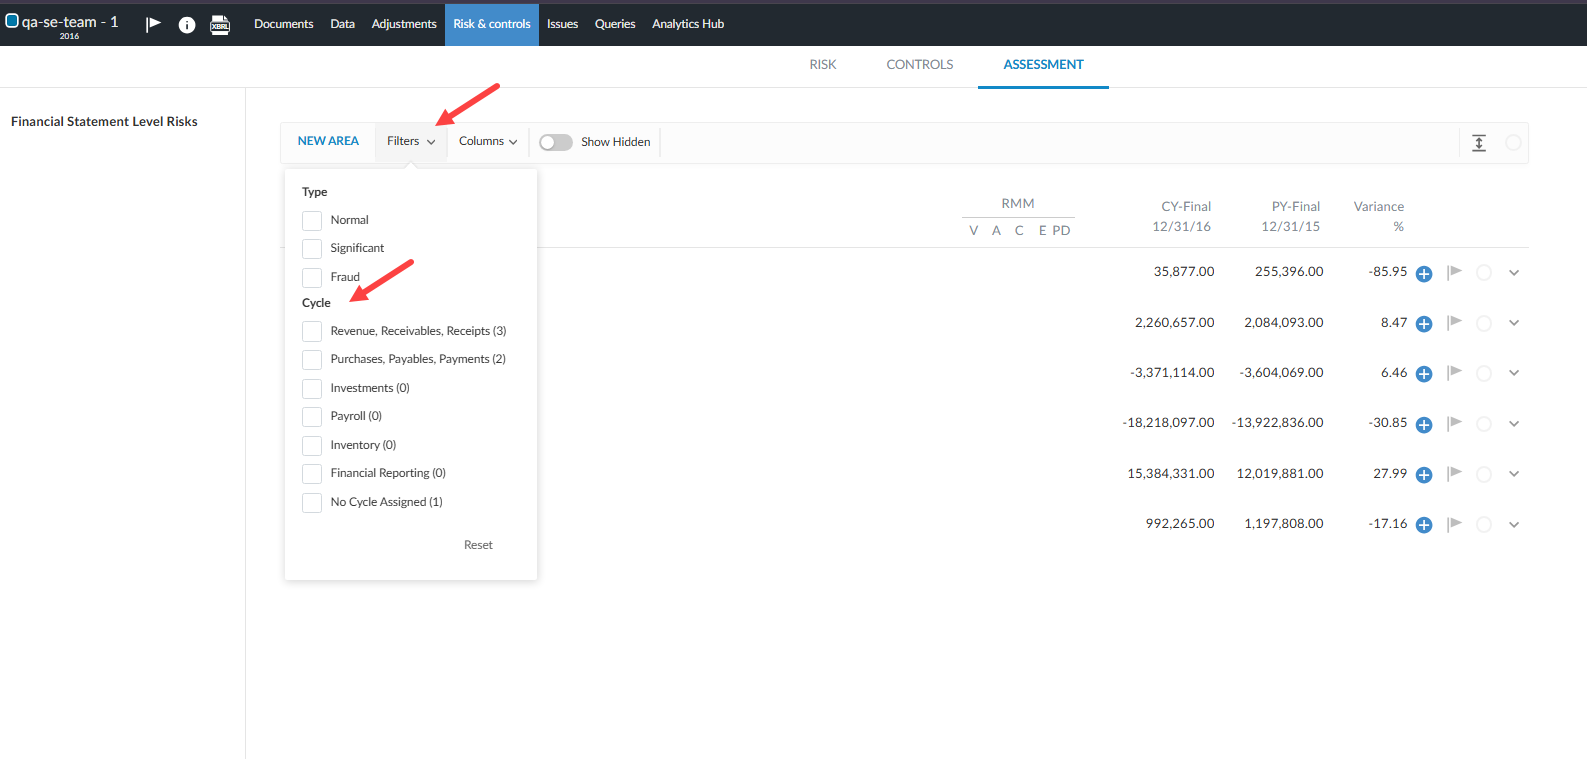
Task: Add item on the -18,218,097.00 row
Action: (x=1424, y=425)
